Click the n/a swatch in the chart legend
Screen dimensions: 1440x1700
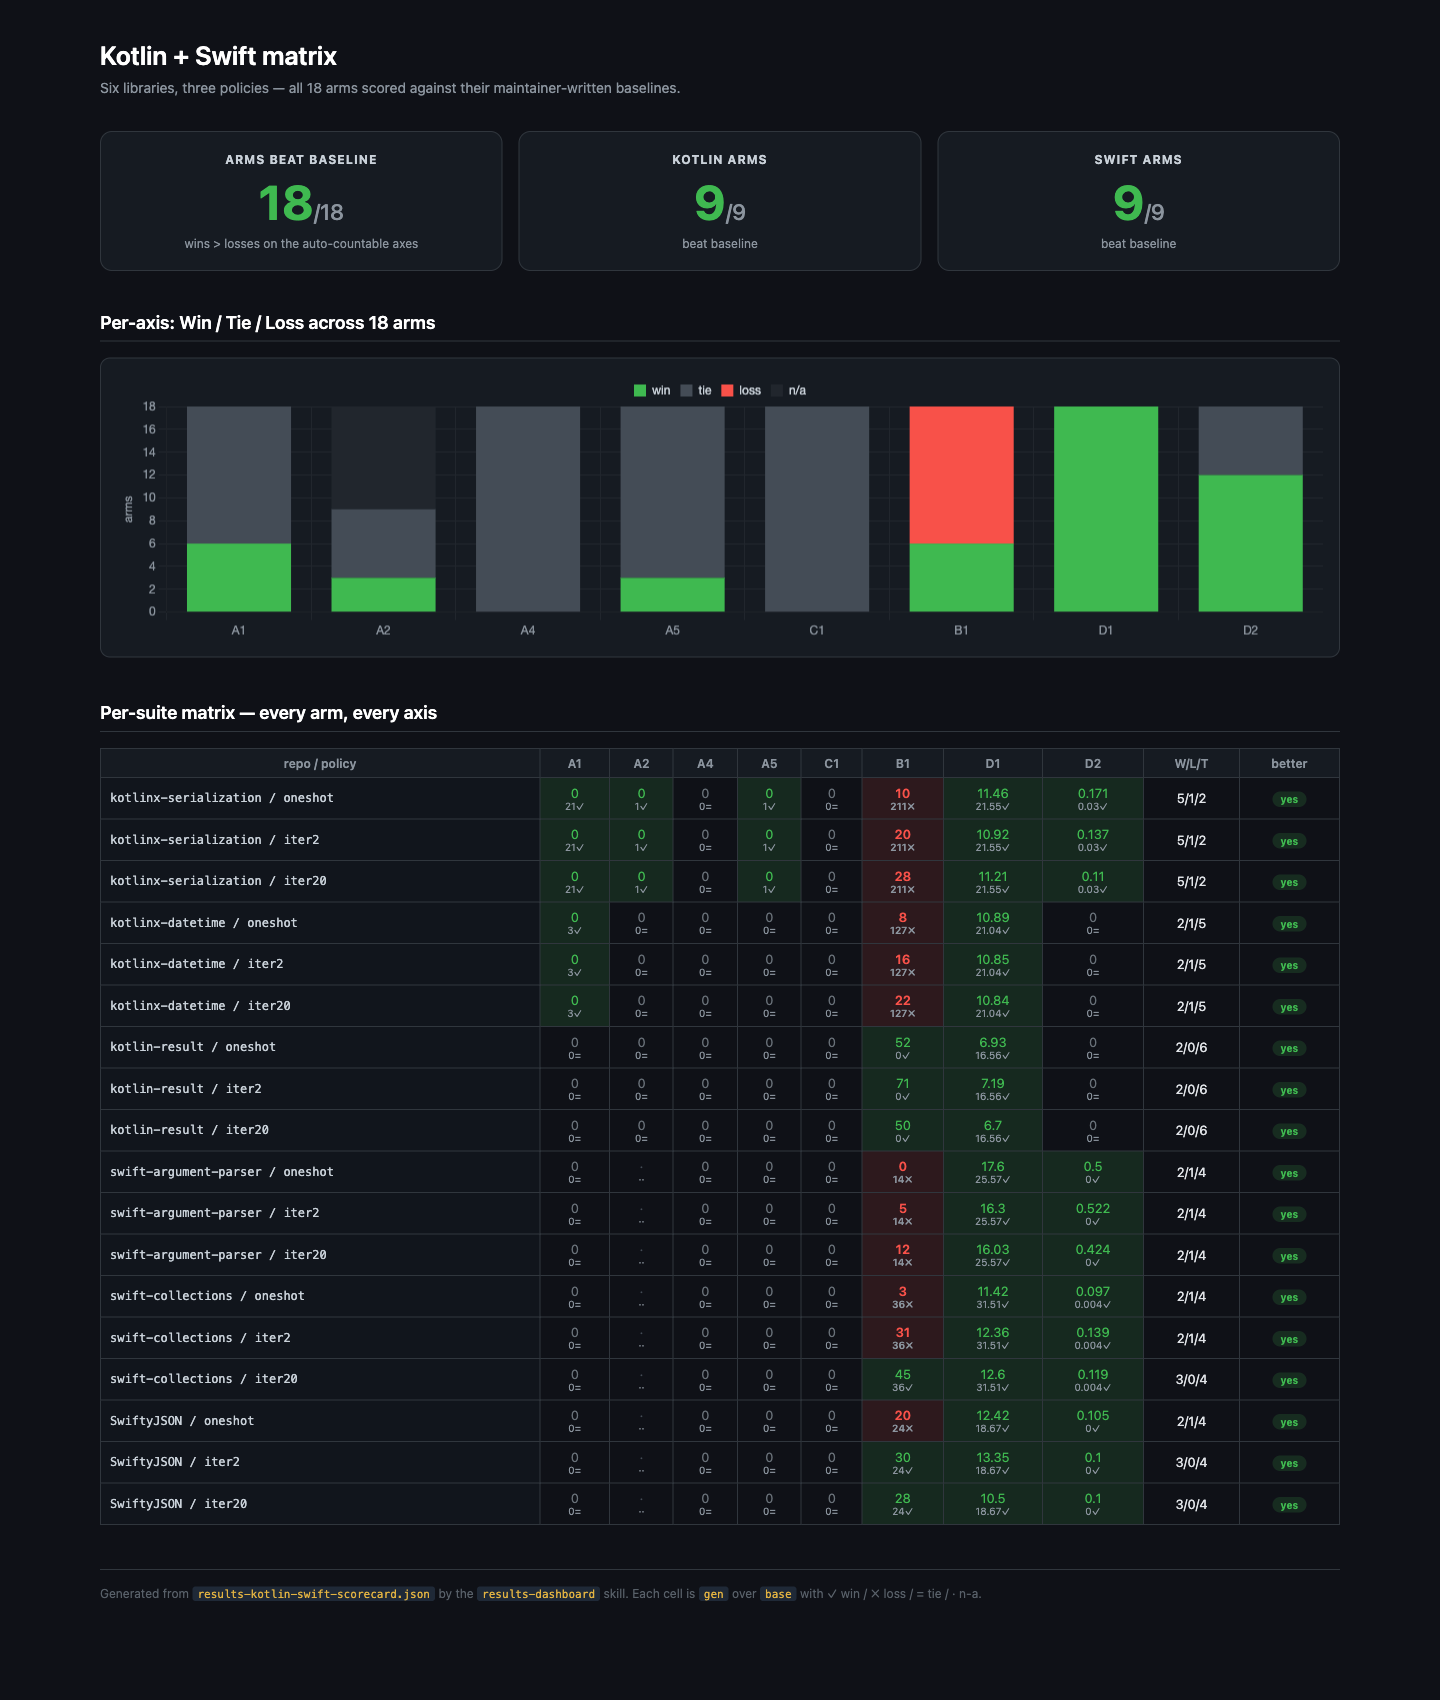coord(776,391)
